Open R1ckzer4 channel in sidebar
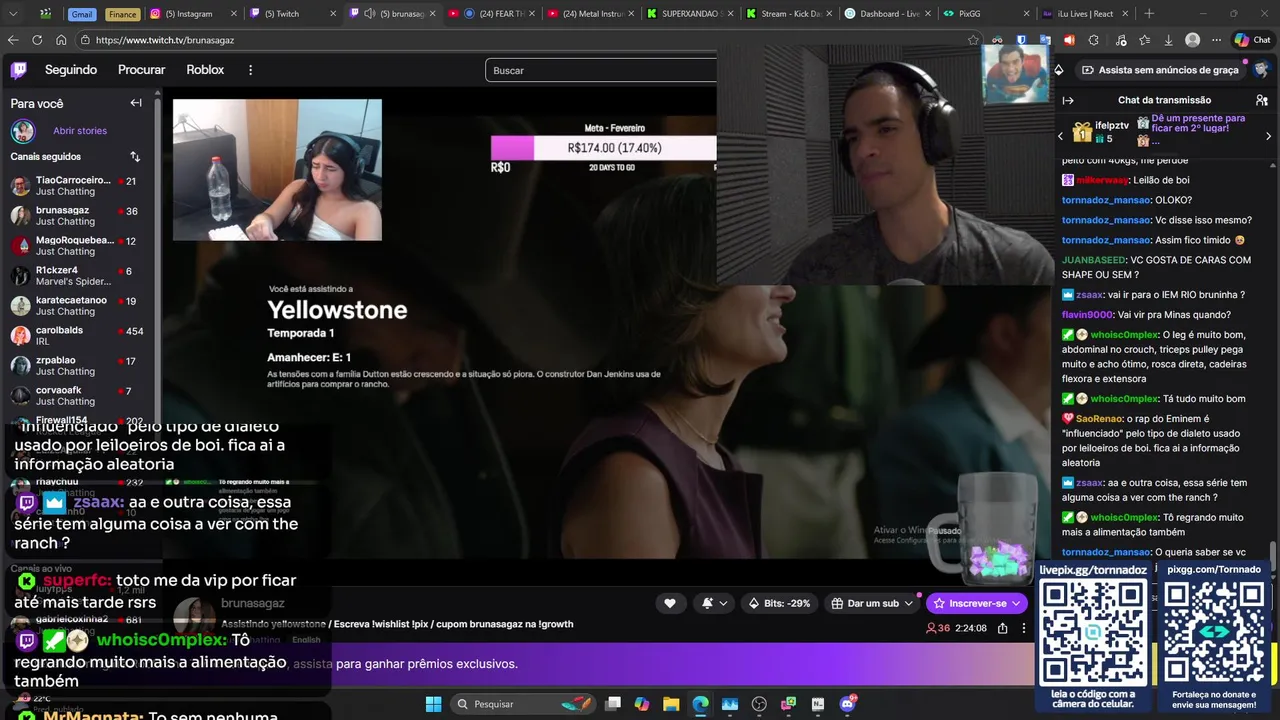This screenshot has height=720, width=1280. pyautogui.click(x=78, y=276)
